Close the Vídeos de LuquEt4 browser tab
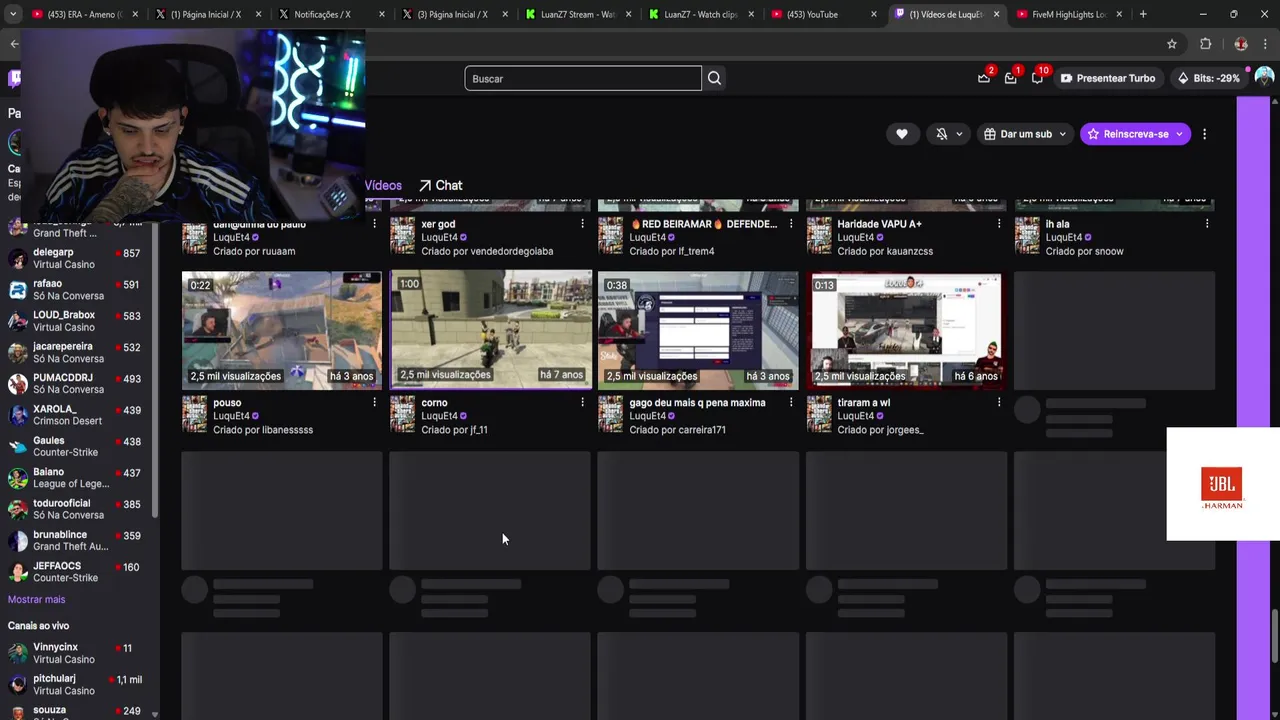 point(996,14)
